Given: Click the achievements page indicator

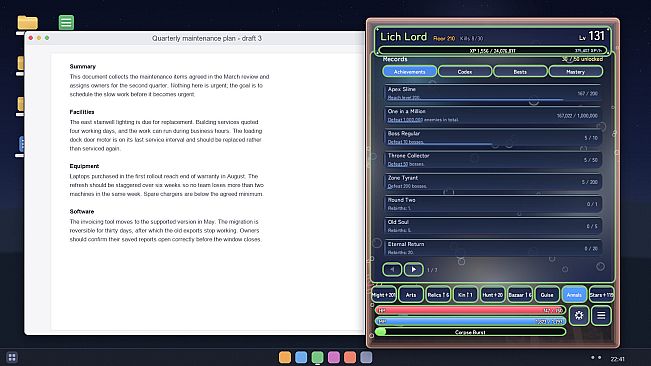Looking at the screenshot, I should 432,270.
